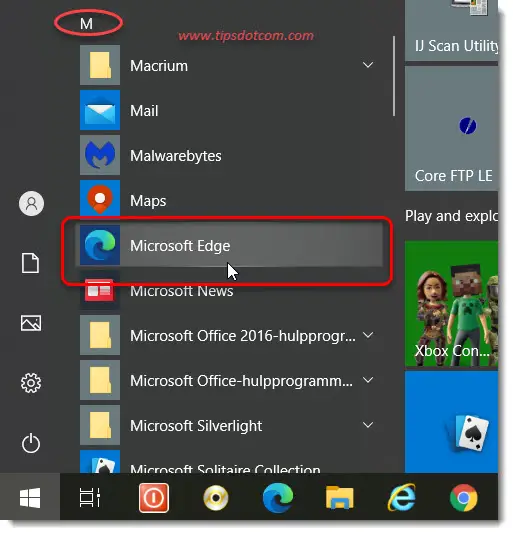The image size is (513, 535).
Task: Launch Internet Explorer from the taskbar
Action: point(402,498)
